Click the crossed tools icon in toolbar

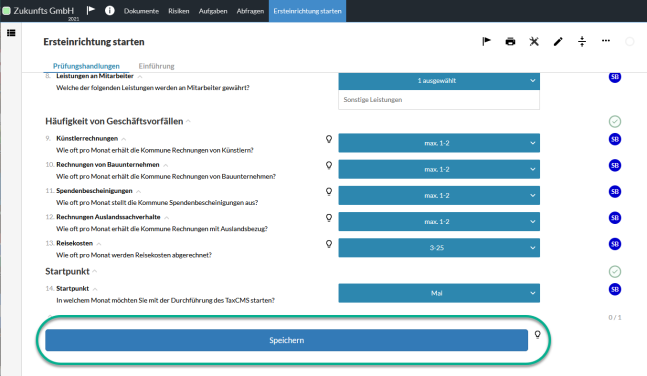(534, 41)
